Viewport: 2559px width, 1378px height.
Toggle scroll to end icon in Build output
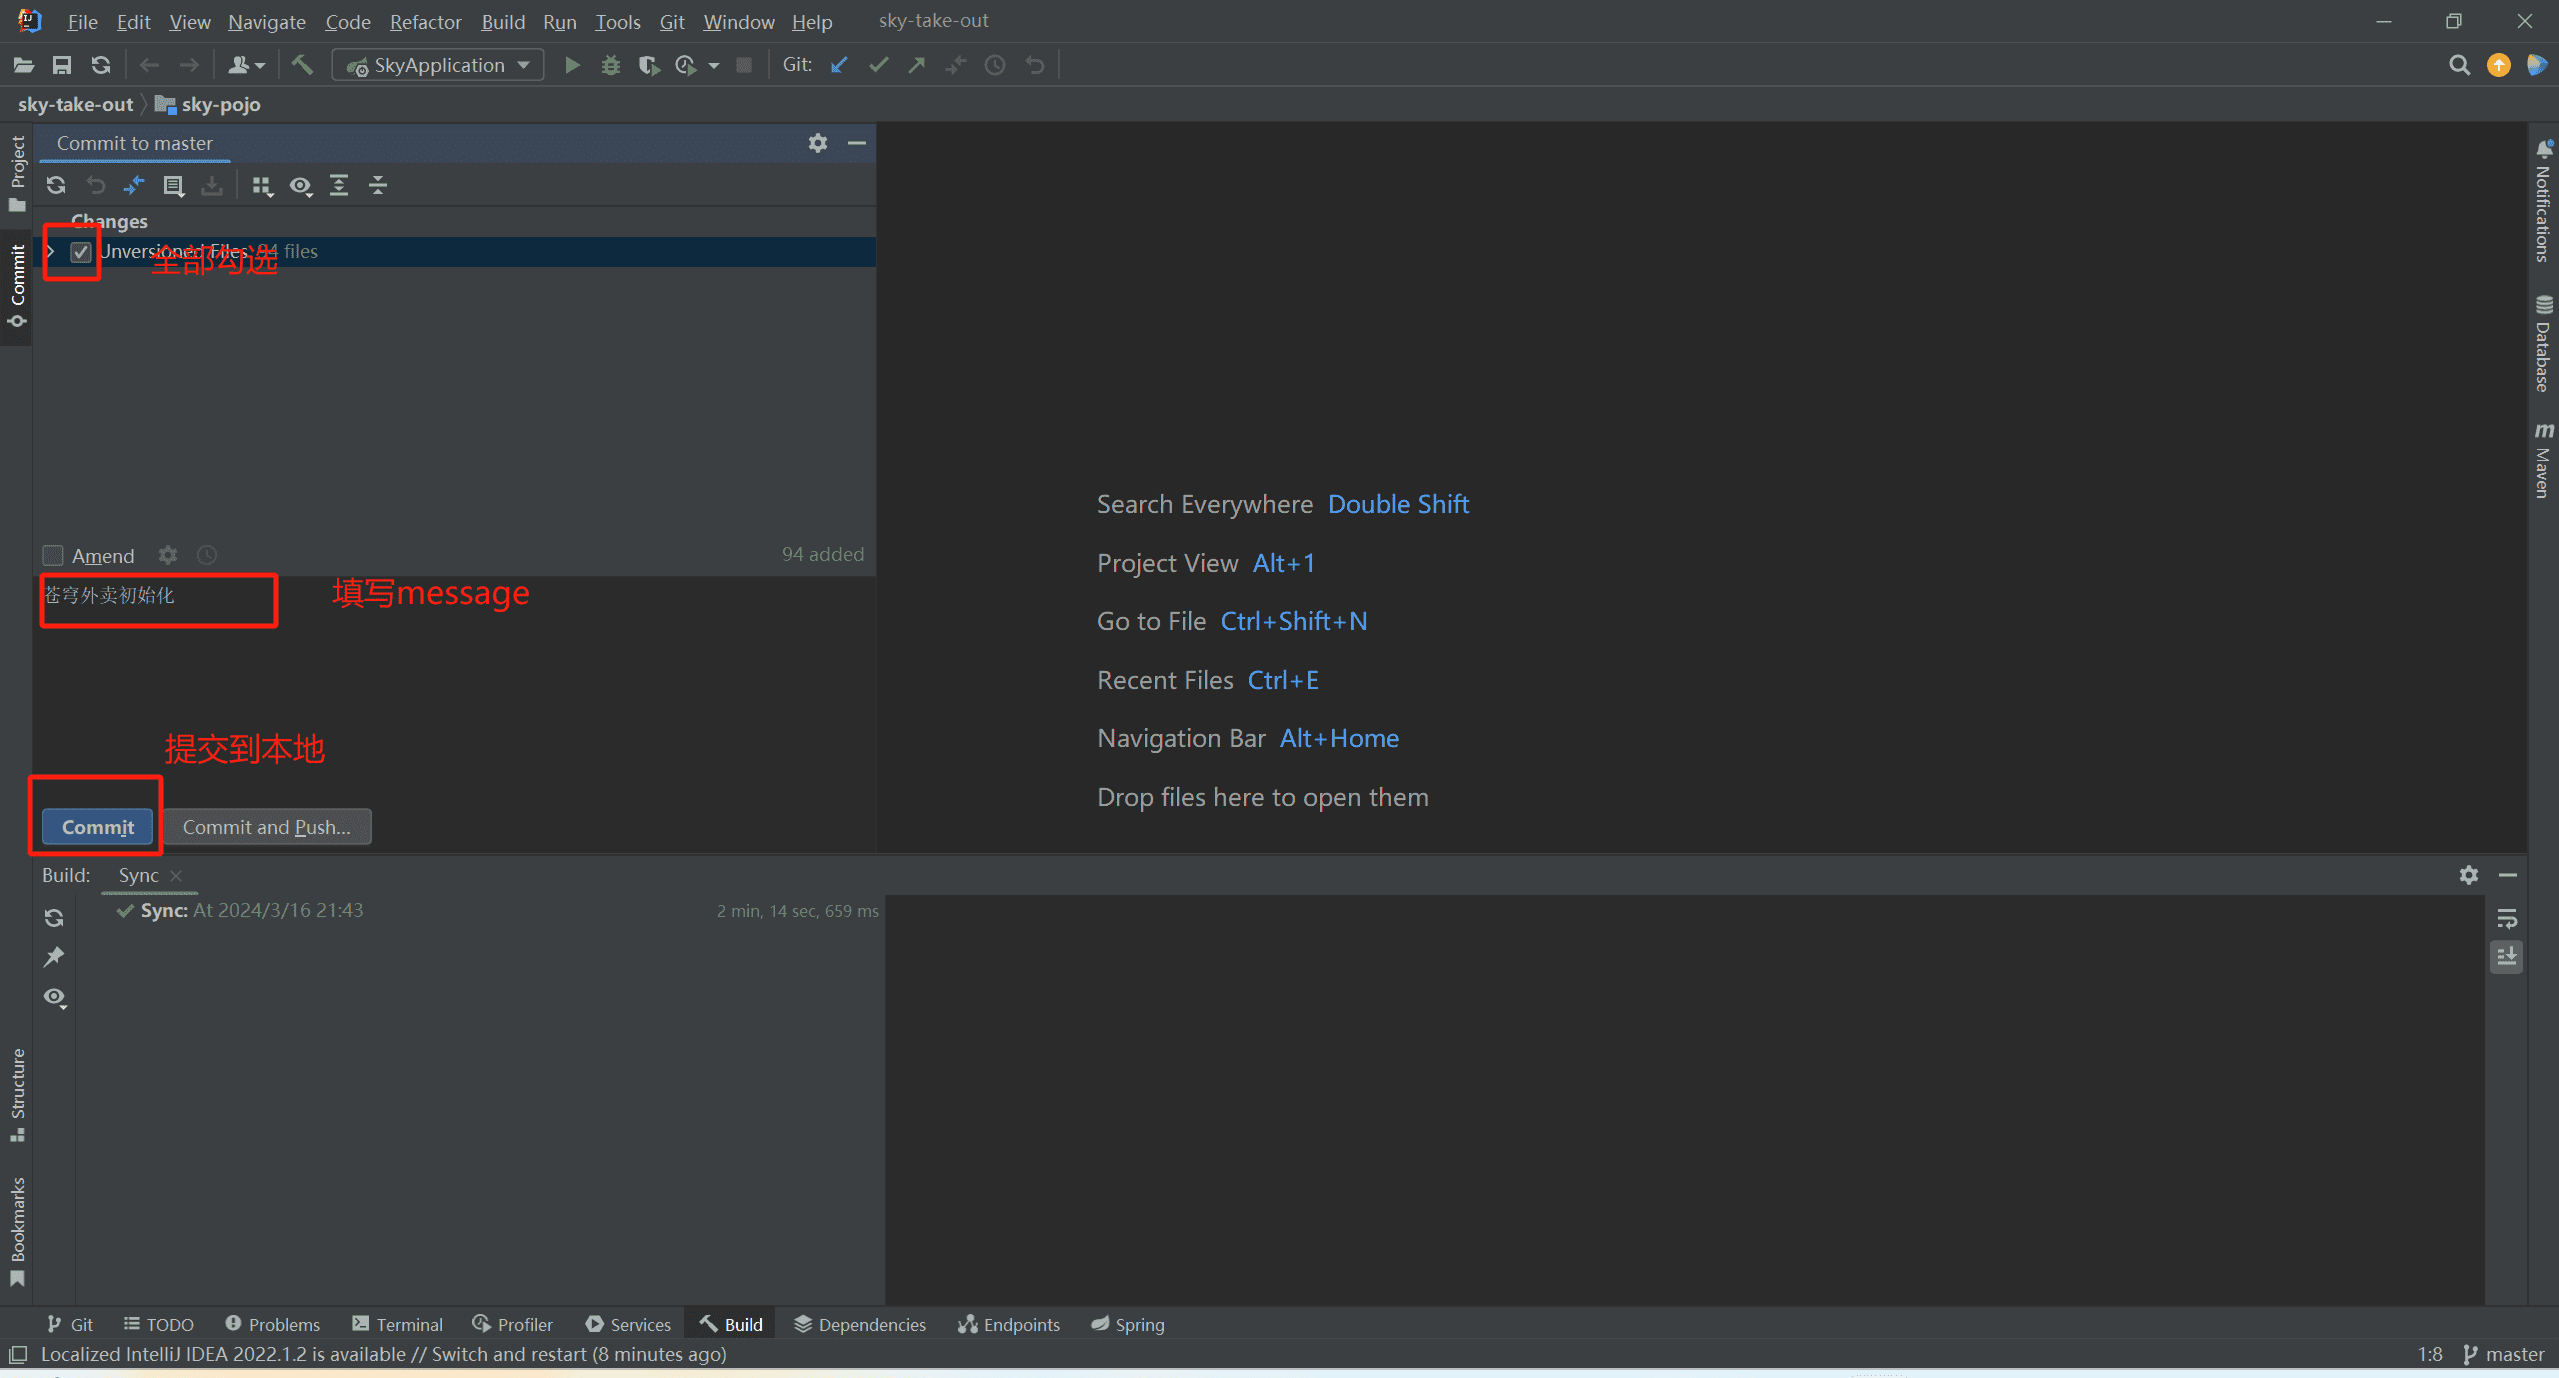[2507, 957]
